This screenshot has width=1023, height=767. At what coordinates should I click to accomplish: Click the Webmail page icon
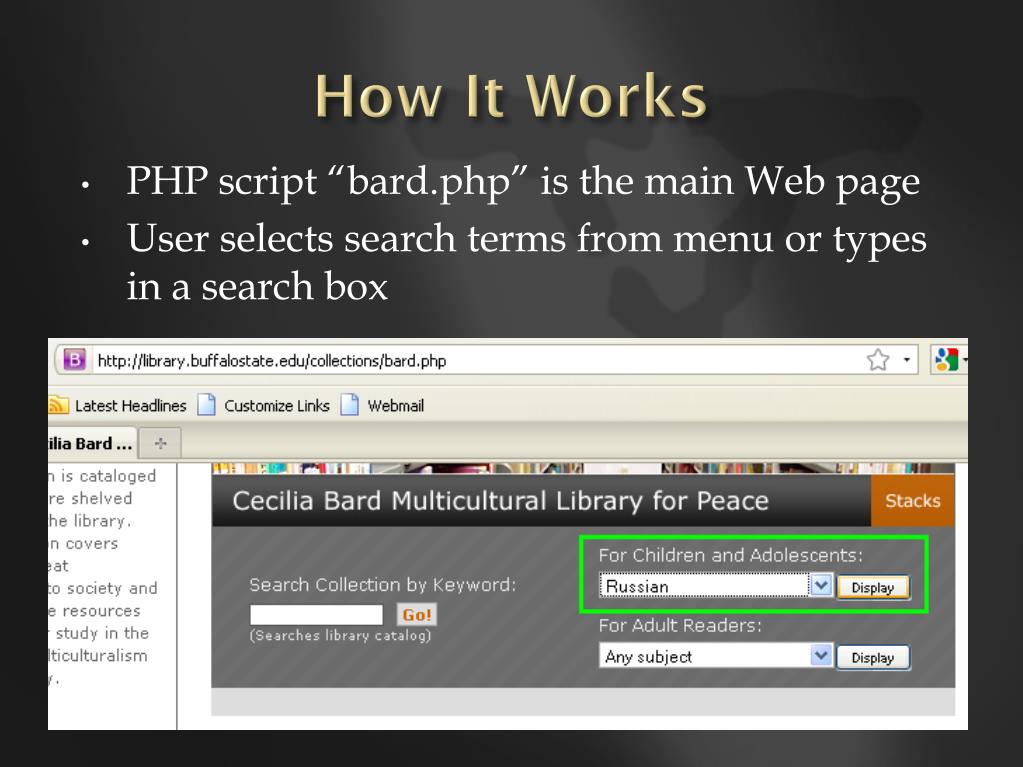pos(350,405)
